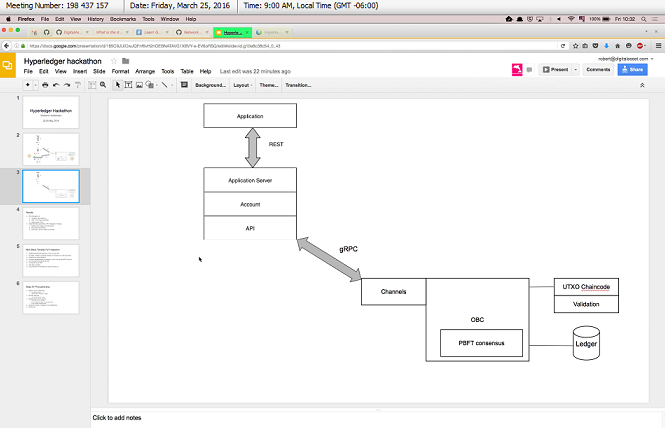665x428 pixels.
Task: Click the new slide plus button
Action: click(x=28, y=85)
